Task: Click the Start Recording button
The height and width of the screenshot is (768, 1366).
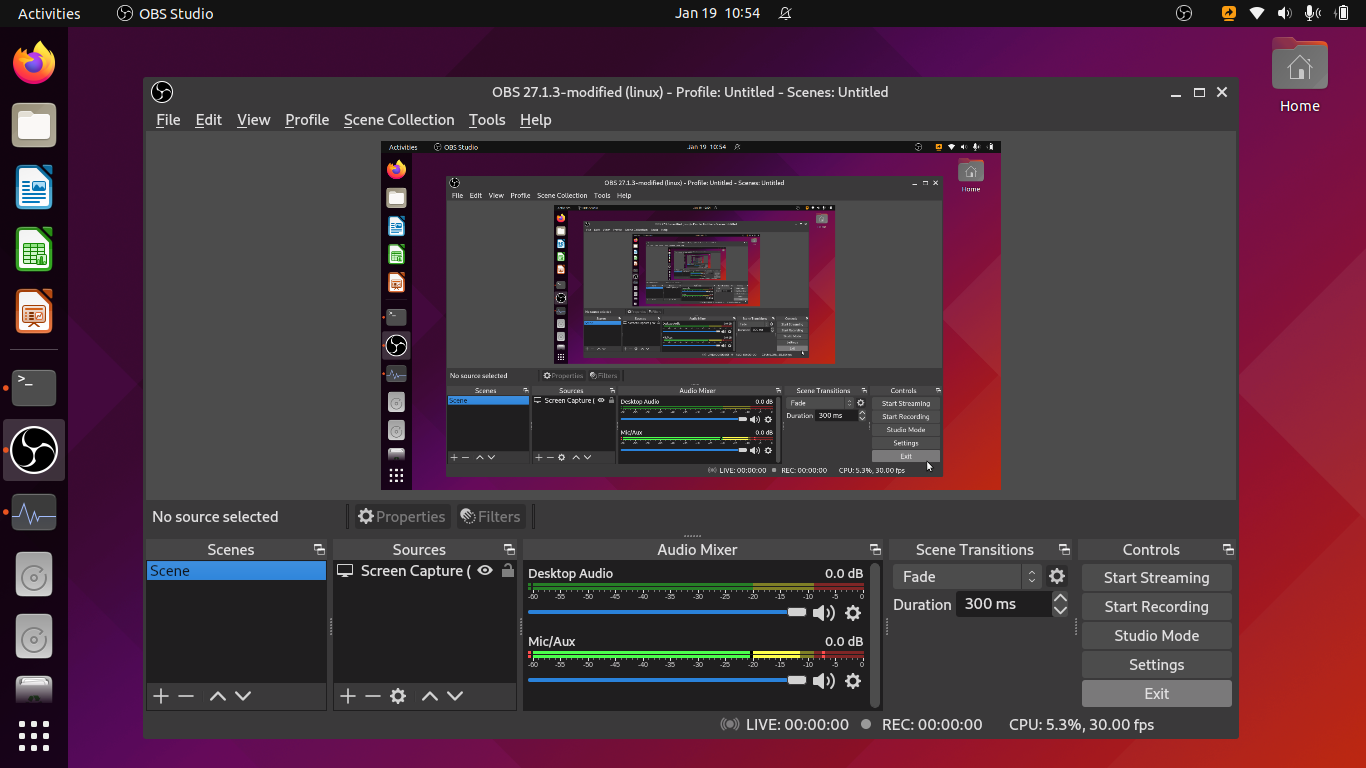Action: [x=1157, y=607]
